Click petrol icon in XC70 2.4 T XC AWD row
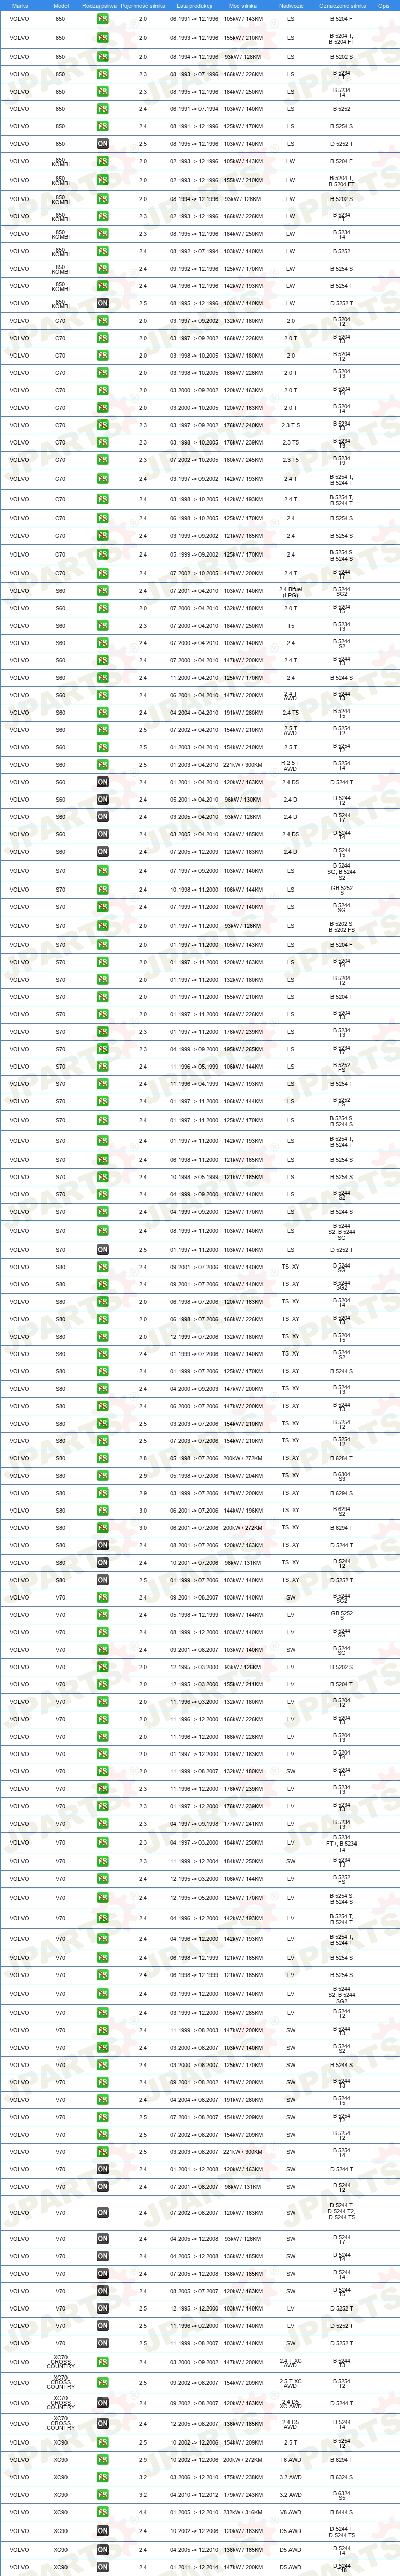The image size is (400, 2576). tap(103, 2363)
